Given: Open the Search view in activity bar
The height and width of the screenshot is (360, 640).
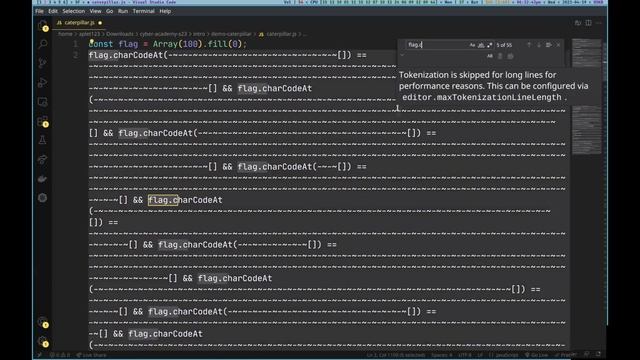Looking at the screenshot, I should click(42, 44).
